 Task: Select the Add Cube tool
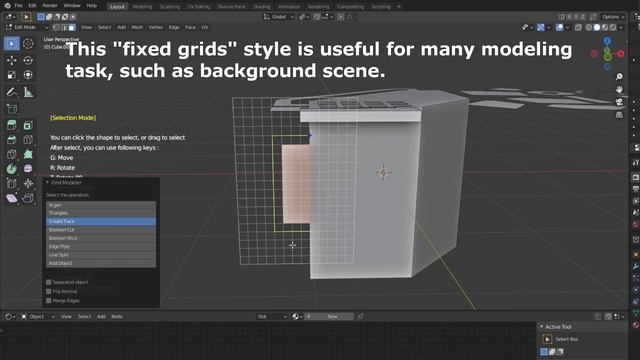pos(11,109)
